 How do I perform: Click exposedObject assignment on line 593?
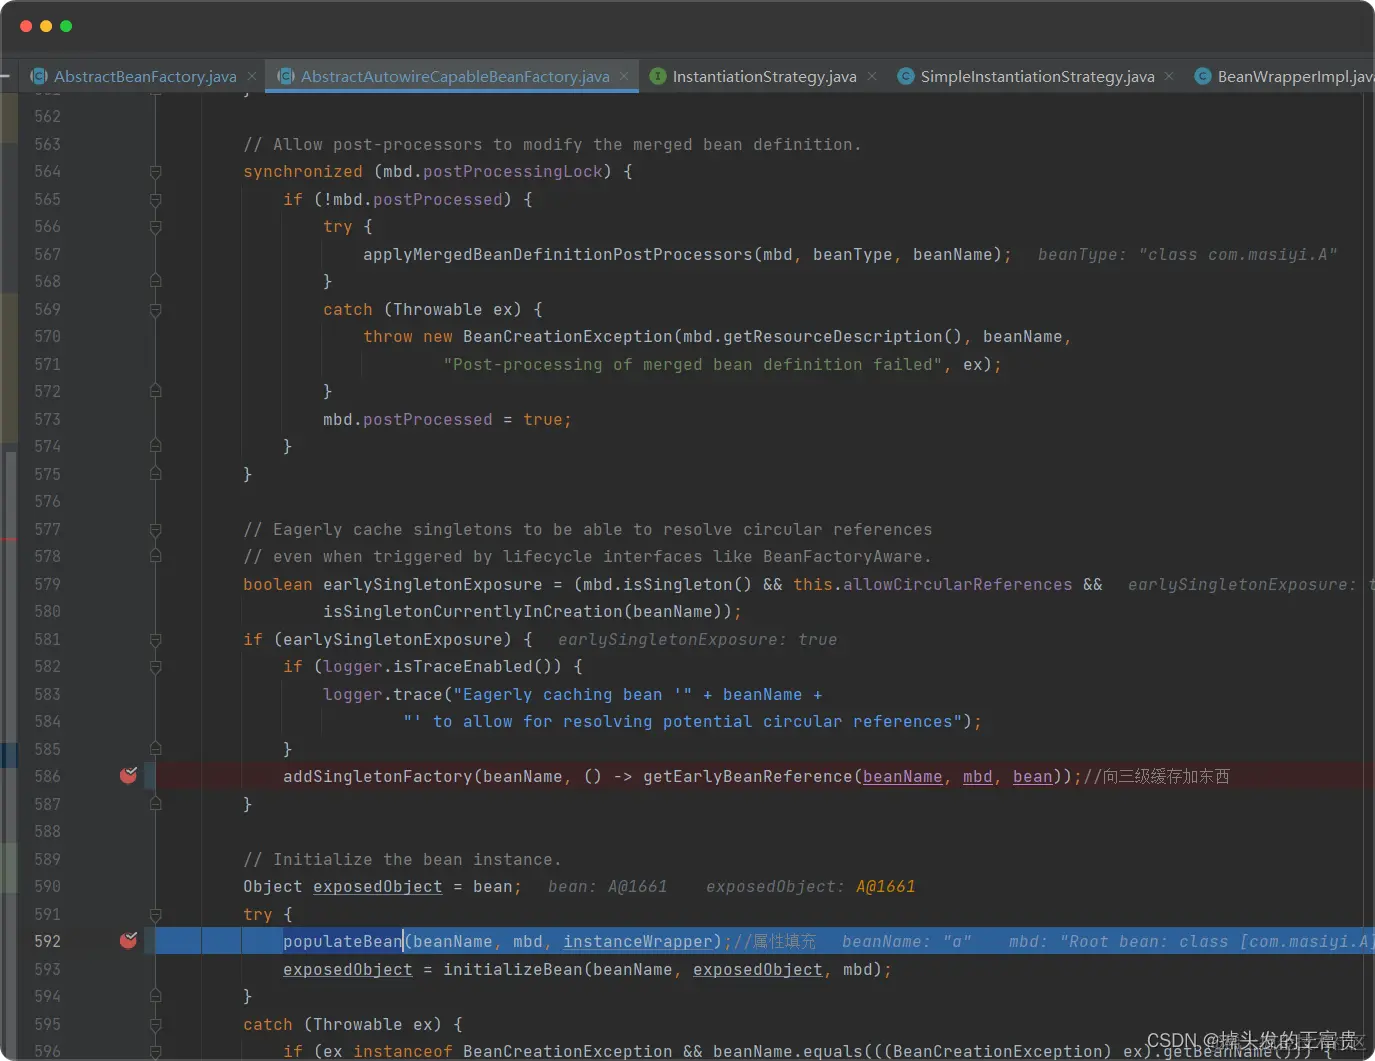(x=347, y=970)
